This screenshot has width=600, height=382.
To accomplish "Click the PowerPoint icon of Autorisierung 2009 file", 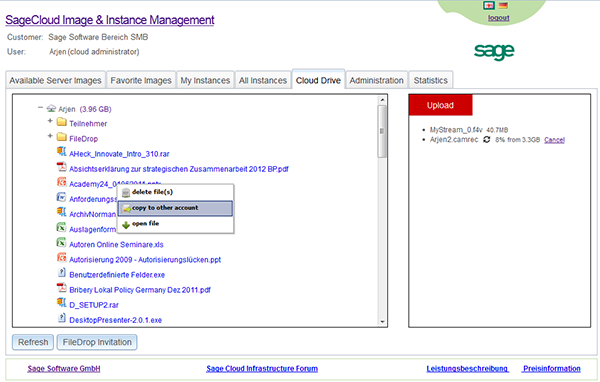I will (x=62, y=258).
